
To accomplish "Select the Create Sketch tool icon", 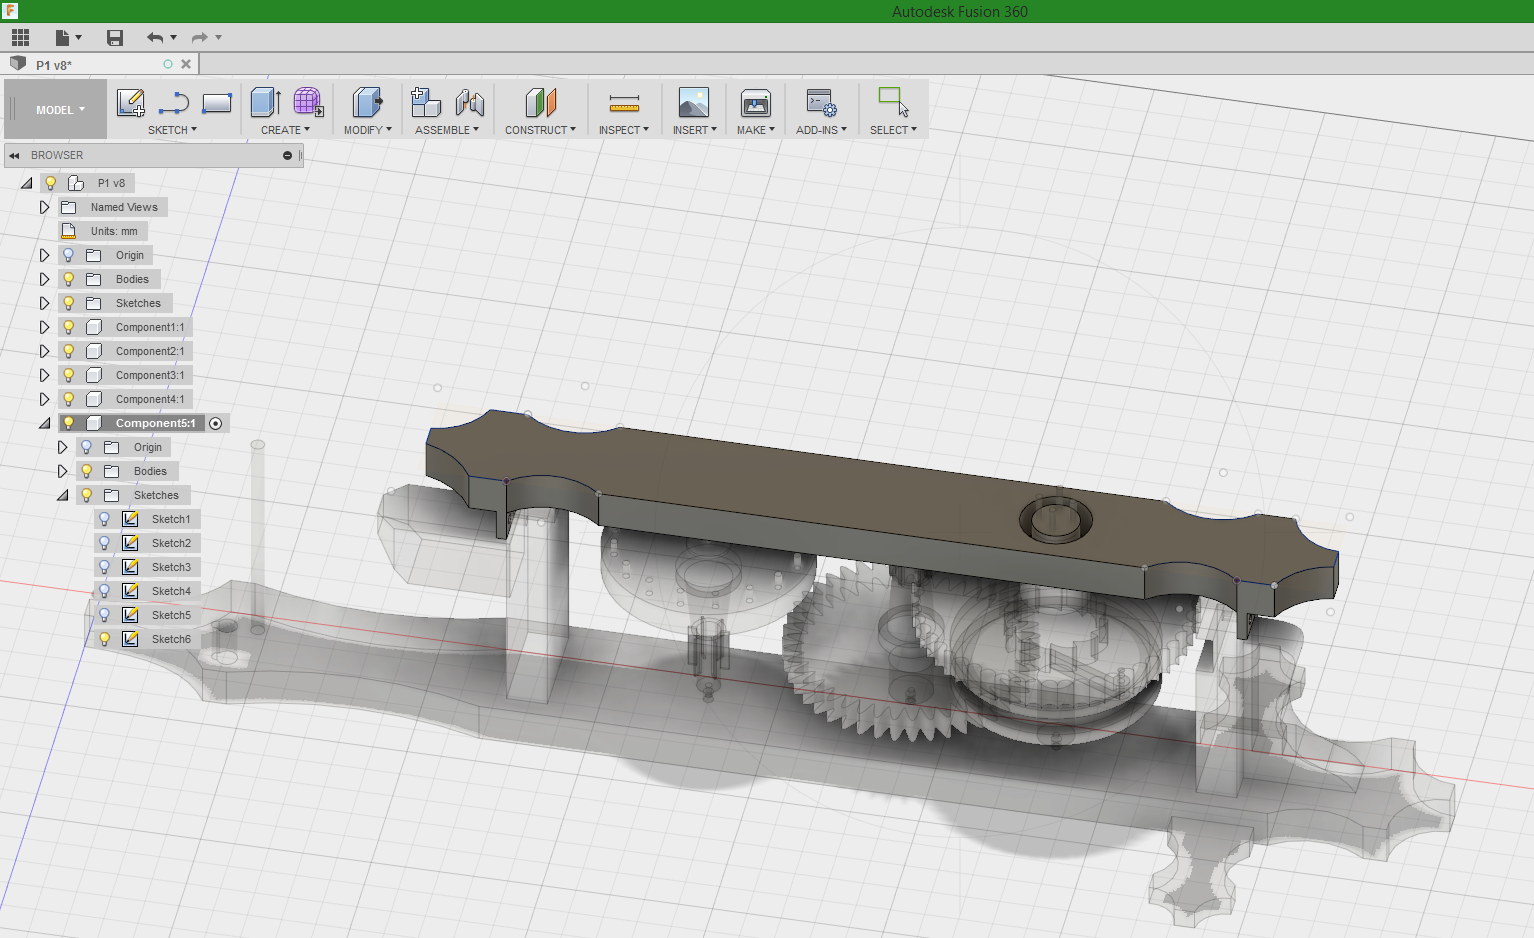I will [131, 102].
